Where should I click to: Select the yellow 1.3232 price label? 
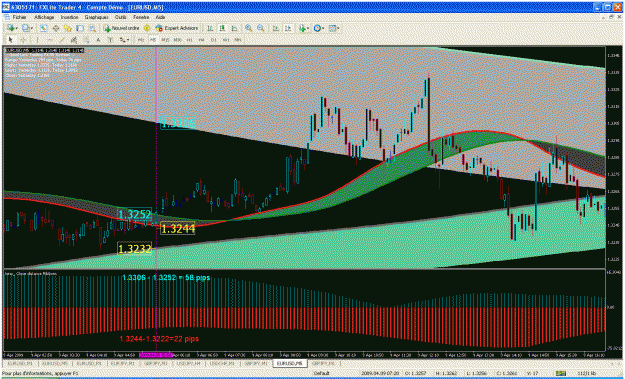pos(135,249)
